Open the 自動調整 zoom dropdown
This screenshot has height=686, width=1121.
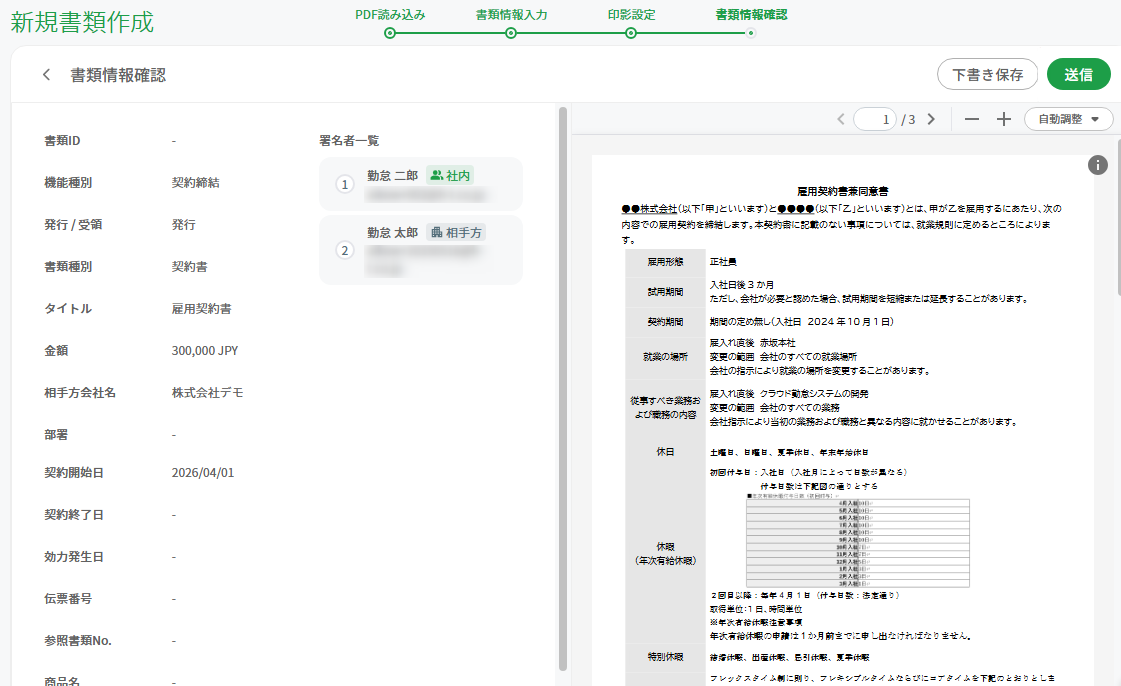tap(1068, 119)
